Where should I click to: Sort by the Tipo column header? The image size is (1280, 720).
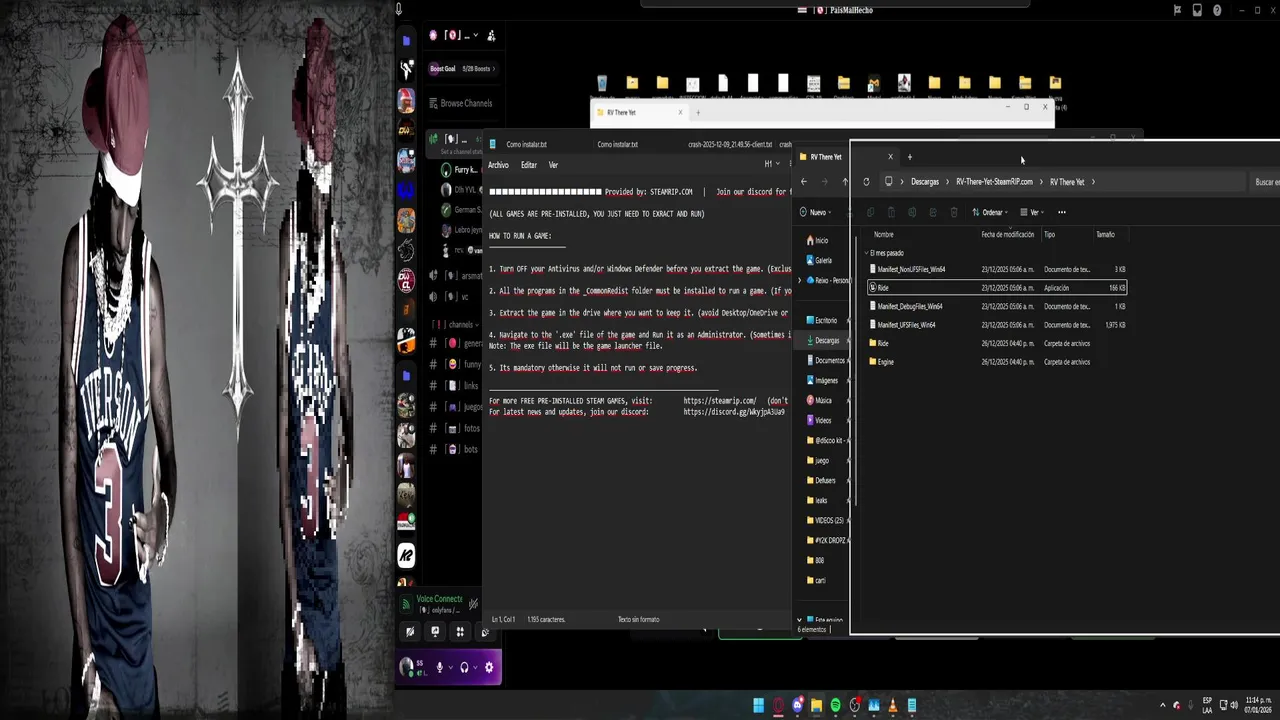point(1049,235)
